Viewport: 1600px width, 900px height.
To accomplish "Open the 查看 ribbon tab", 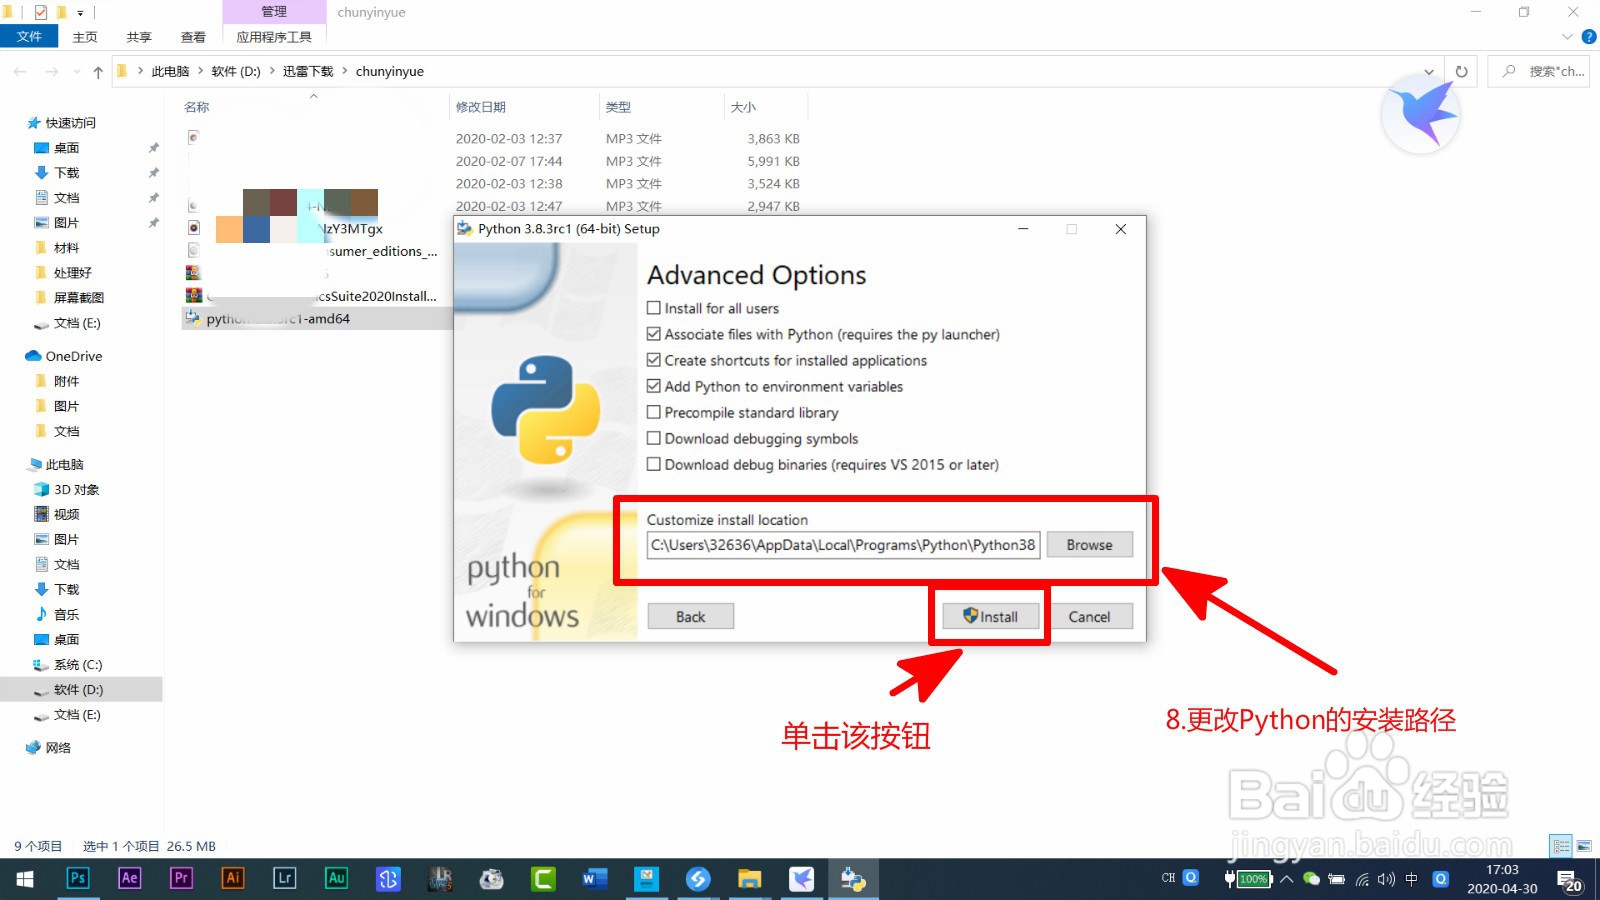I will pos(193,37).
